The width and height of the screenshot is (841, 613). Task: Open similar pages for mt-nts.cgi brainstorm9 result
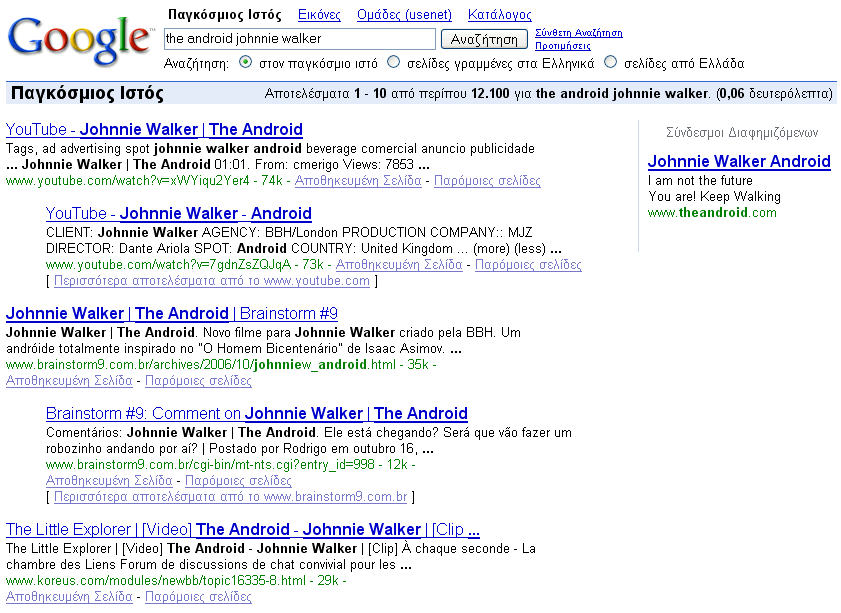pyautogui.click(x=238, y=481)
